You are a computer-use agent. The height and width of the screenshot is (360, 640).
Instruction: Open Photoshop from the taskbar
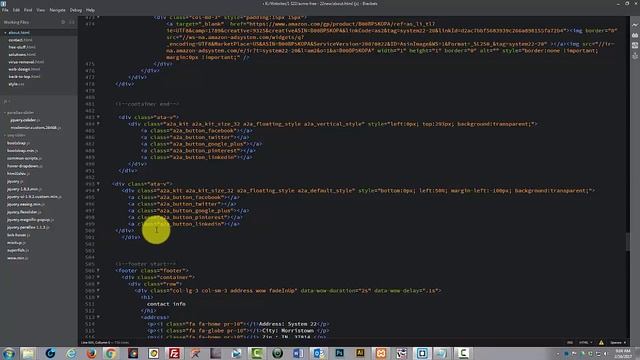(x=339, y=353)
